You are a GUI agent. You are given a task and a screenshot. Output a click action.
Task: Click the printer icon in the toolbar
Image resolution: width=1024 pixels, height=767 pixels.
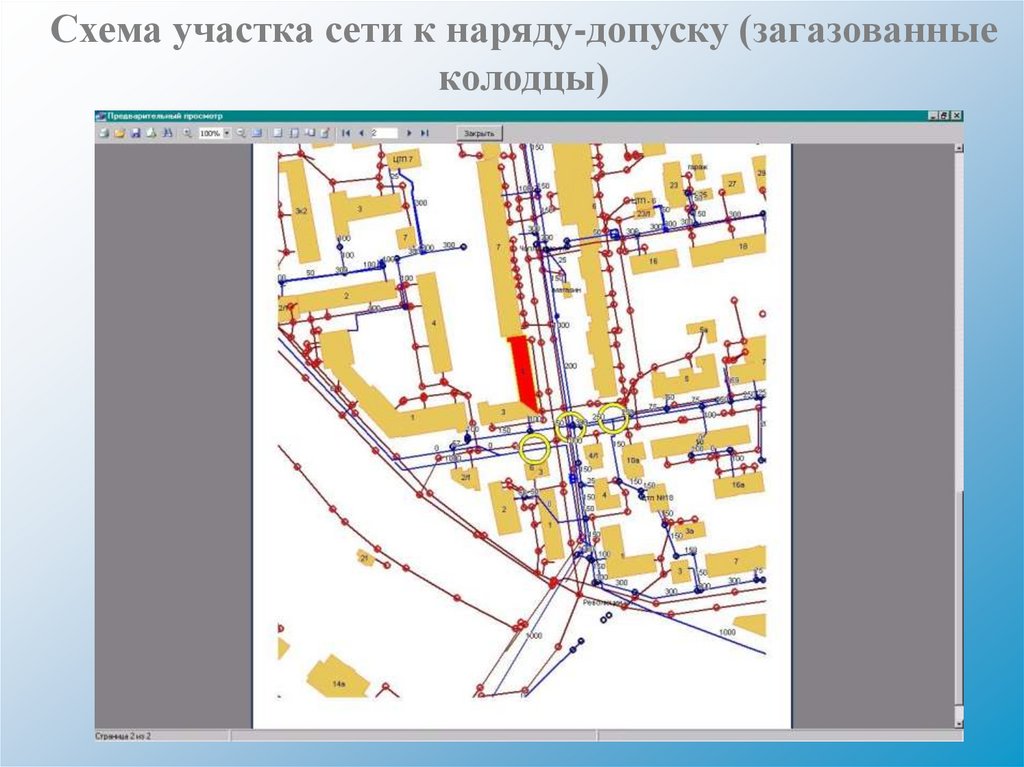104,133
